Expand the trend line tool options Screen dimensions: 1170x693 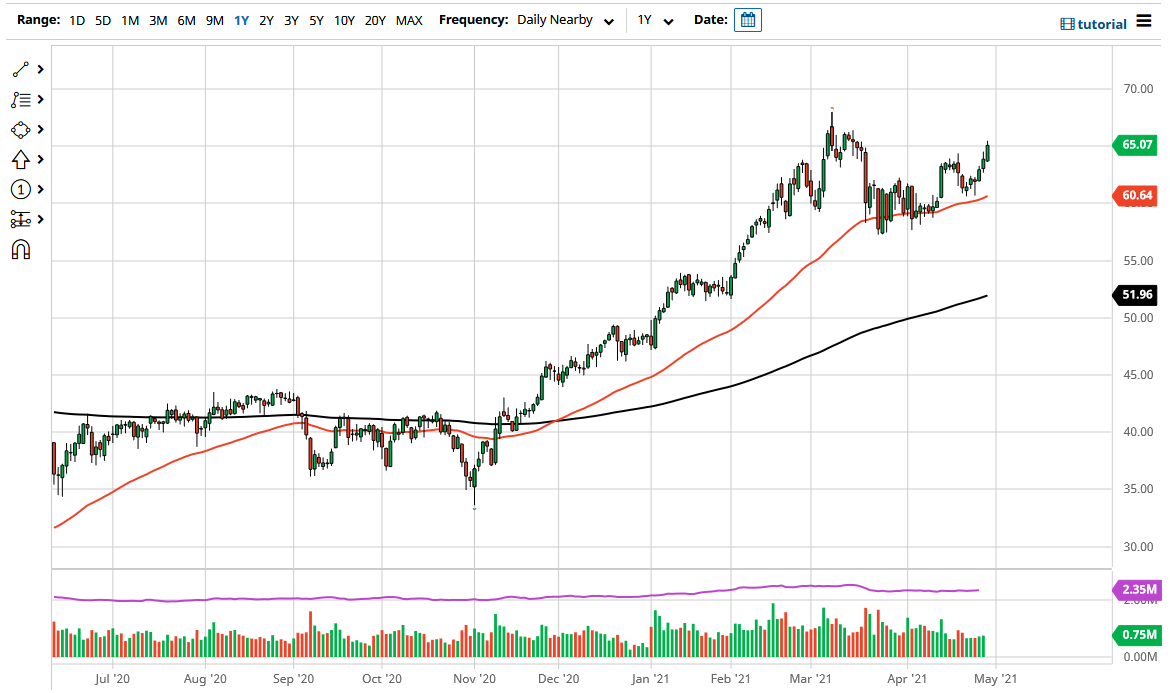click(39, 69)
